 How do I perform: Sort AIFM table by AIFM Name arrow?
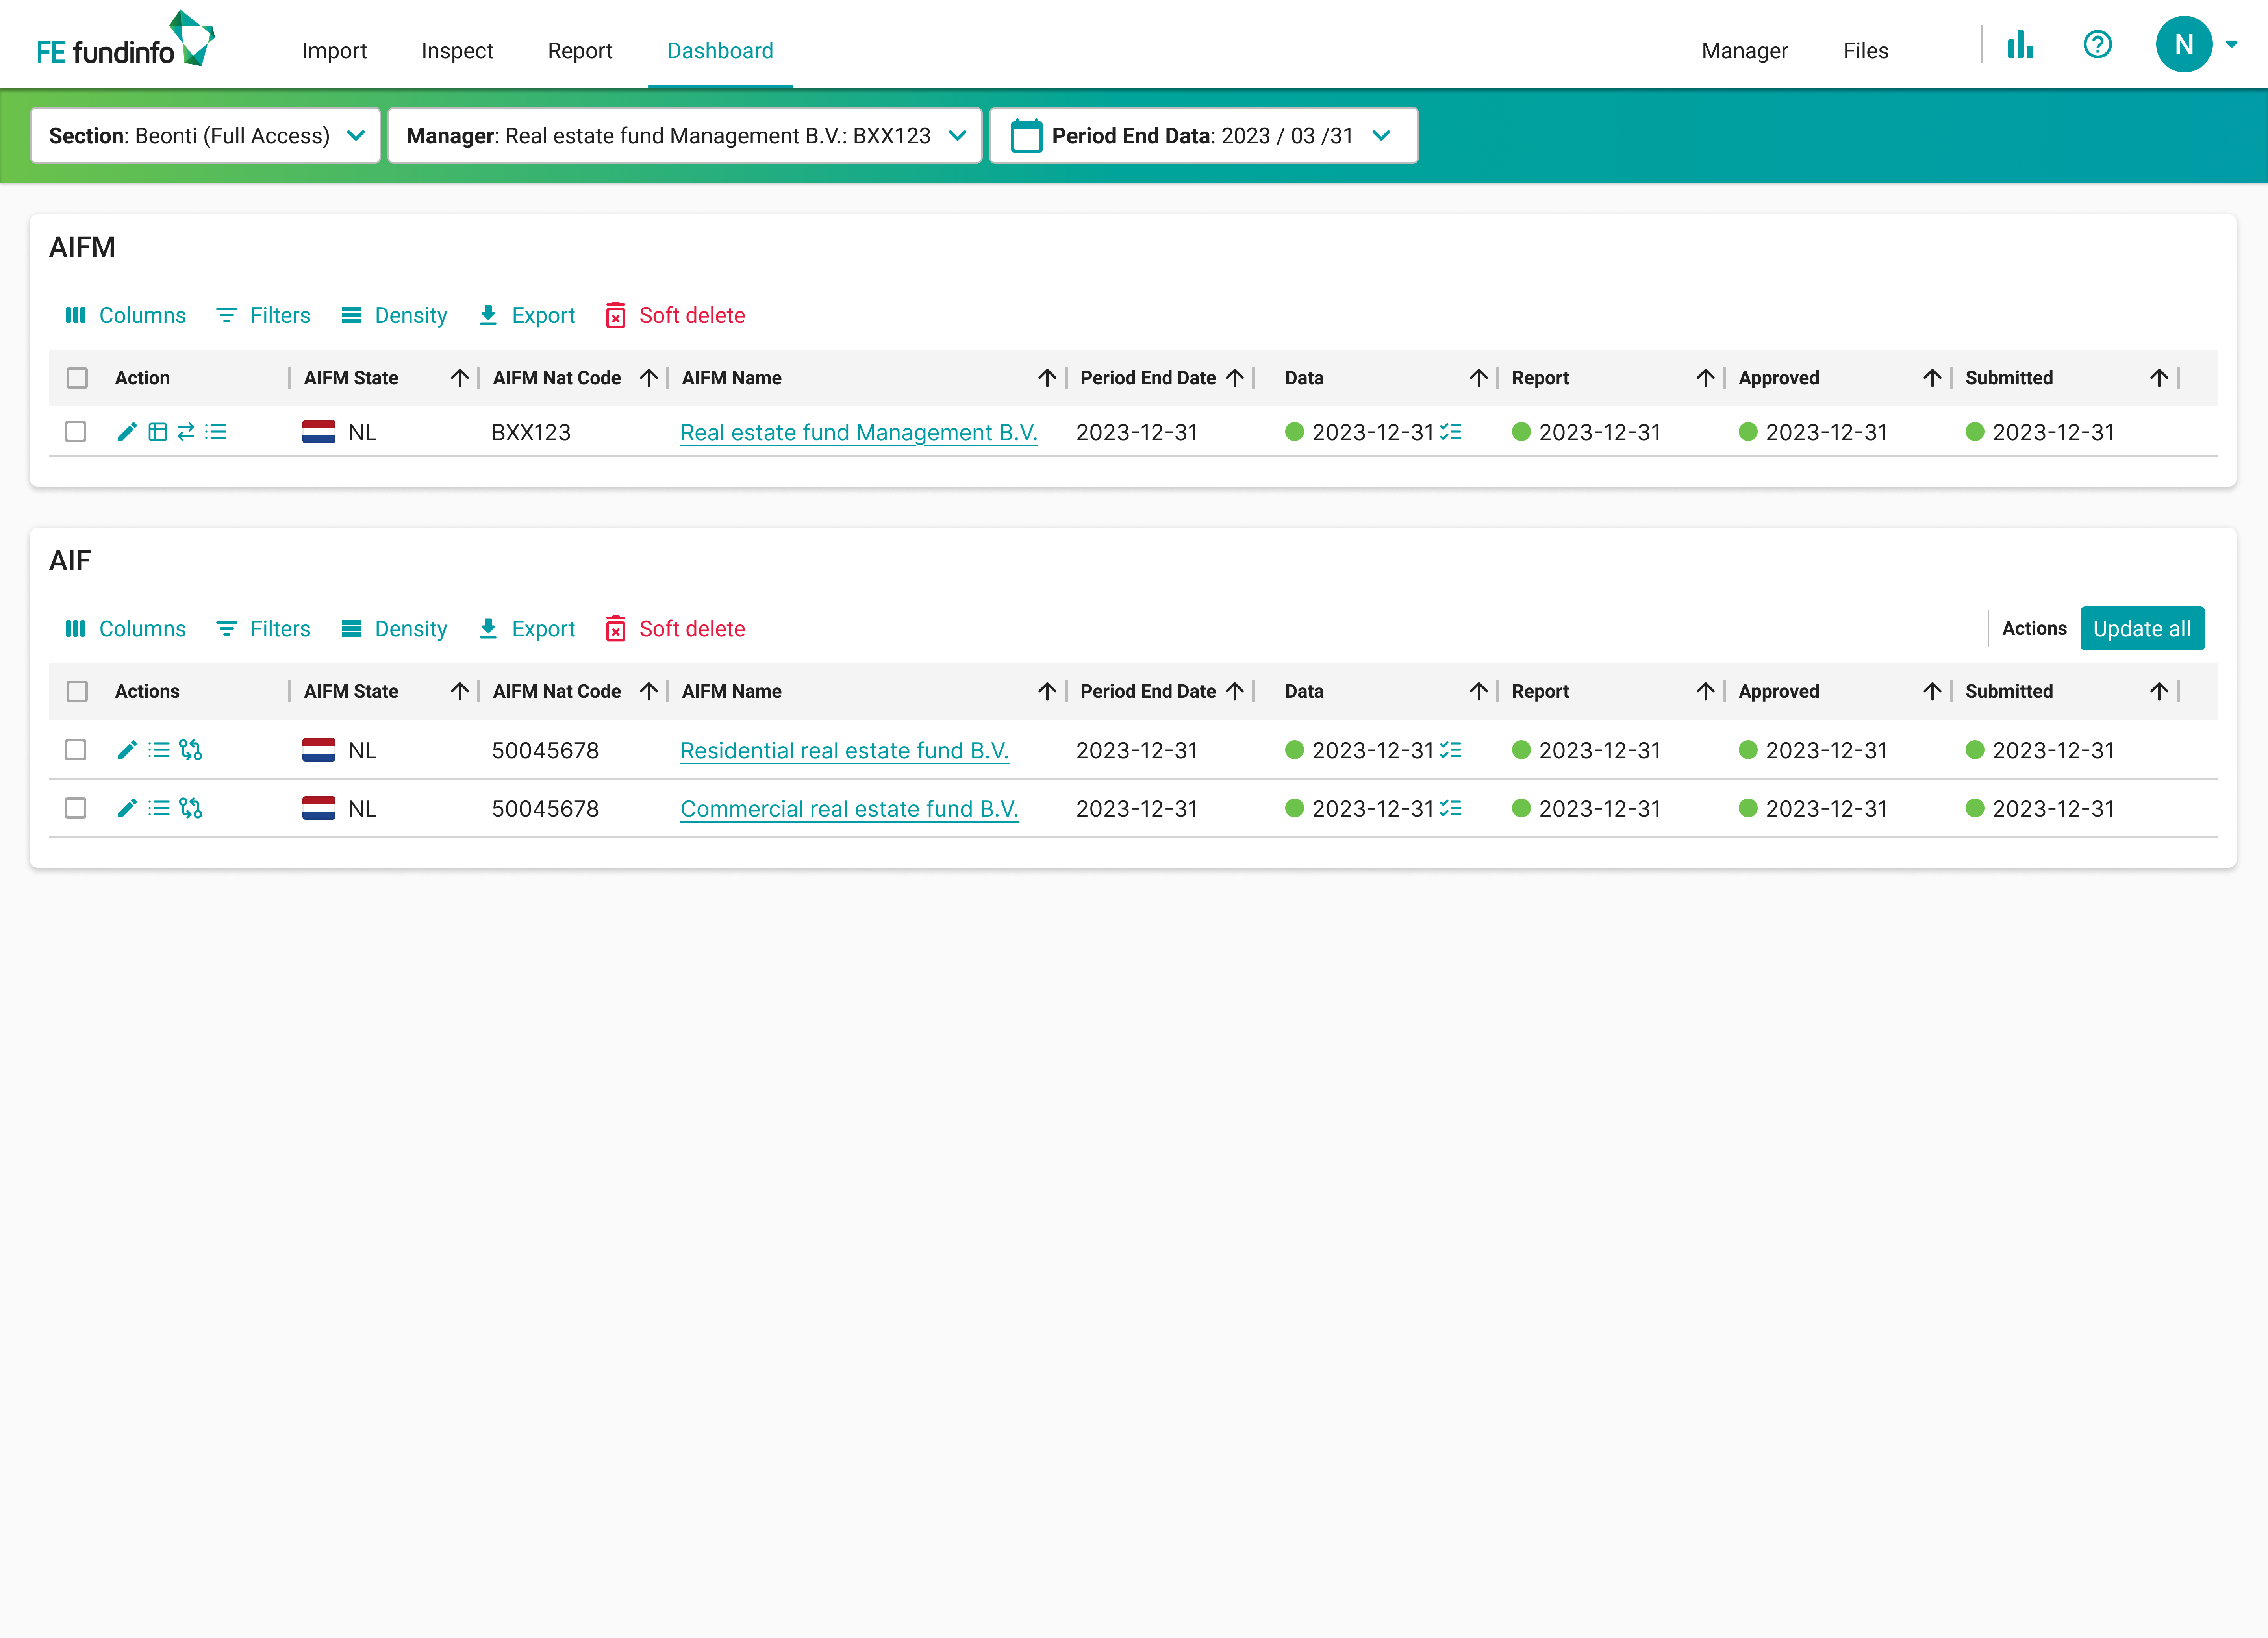[x=1047, y=378]
